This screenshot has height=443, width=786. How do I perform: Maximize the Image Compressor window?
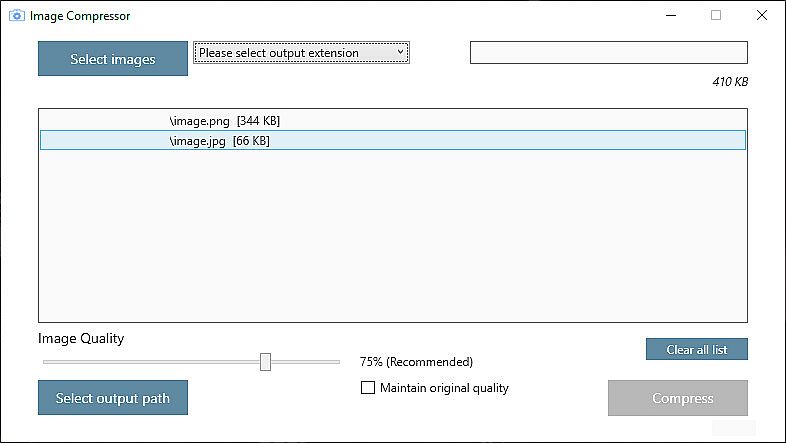tap(716, 16)
